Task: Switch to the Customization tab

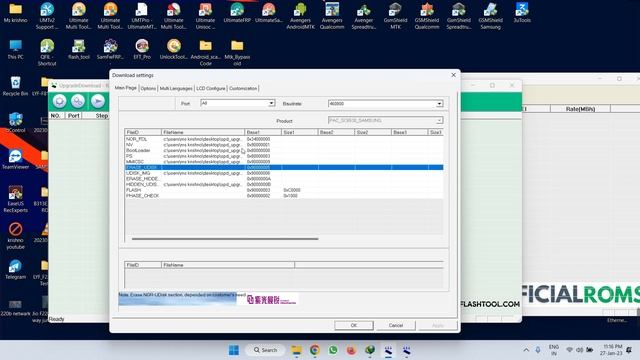Action: [x=243, y=88]
